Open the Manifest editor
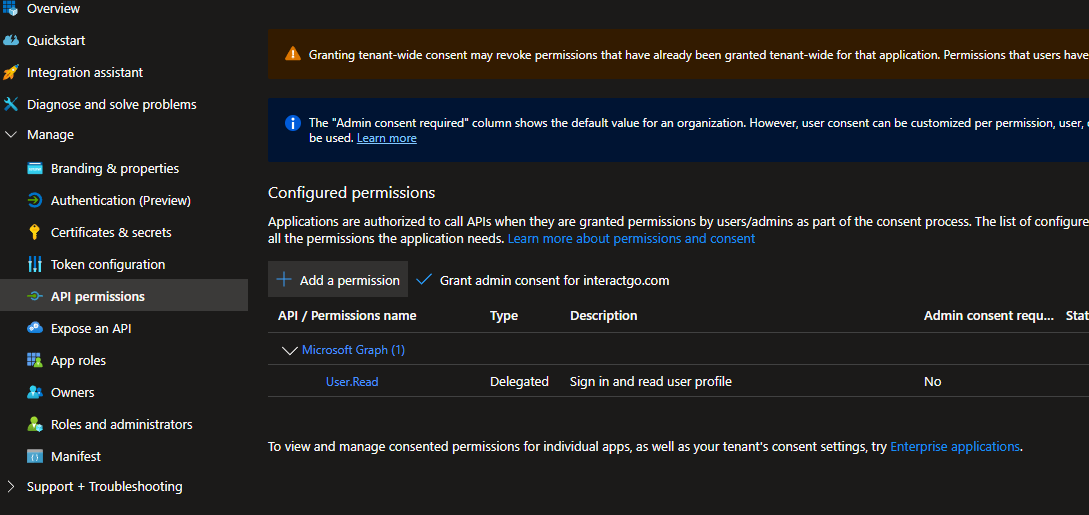Screen dimensions: 1089x515 pyautogui.click(x=76, y=456)
